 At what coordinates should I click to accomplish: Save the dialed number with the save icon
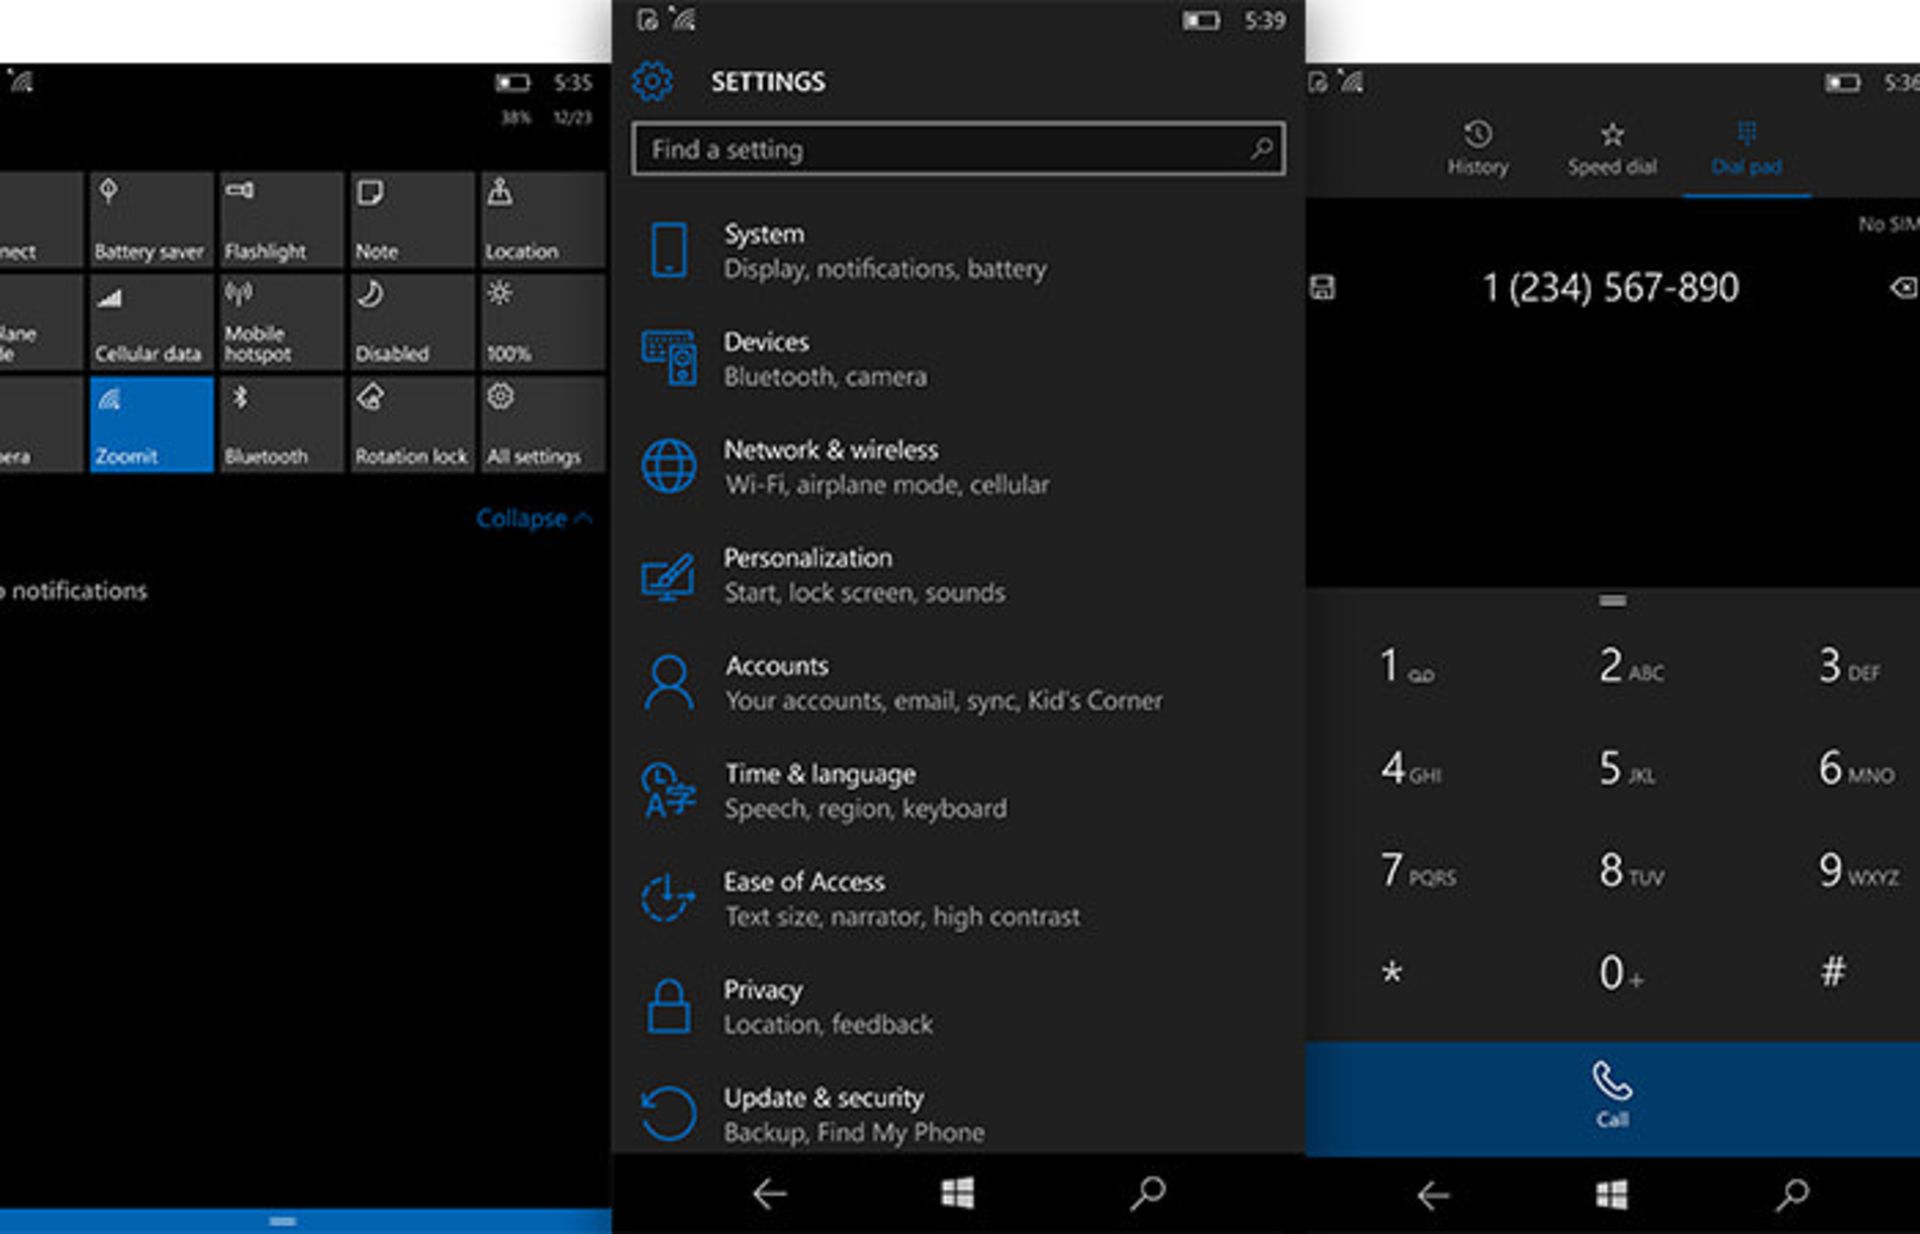1322,288
